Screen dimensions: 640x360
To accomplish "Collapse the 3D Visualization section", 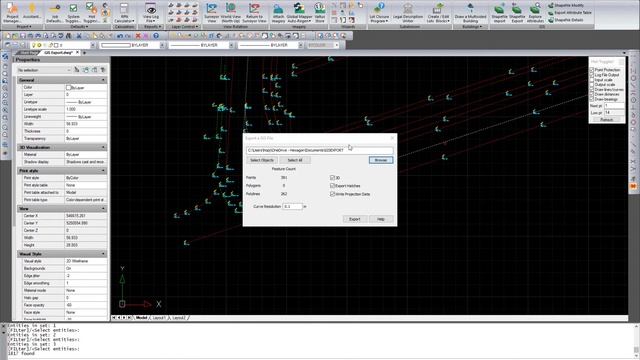I will 103,147.
